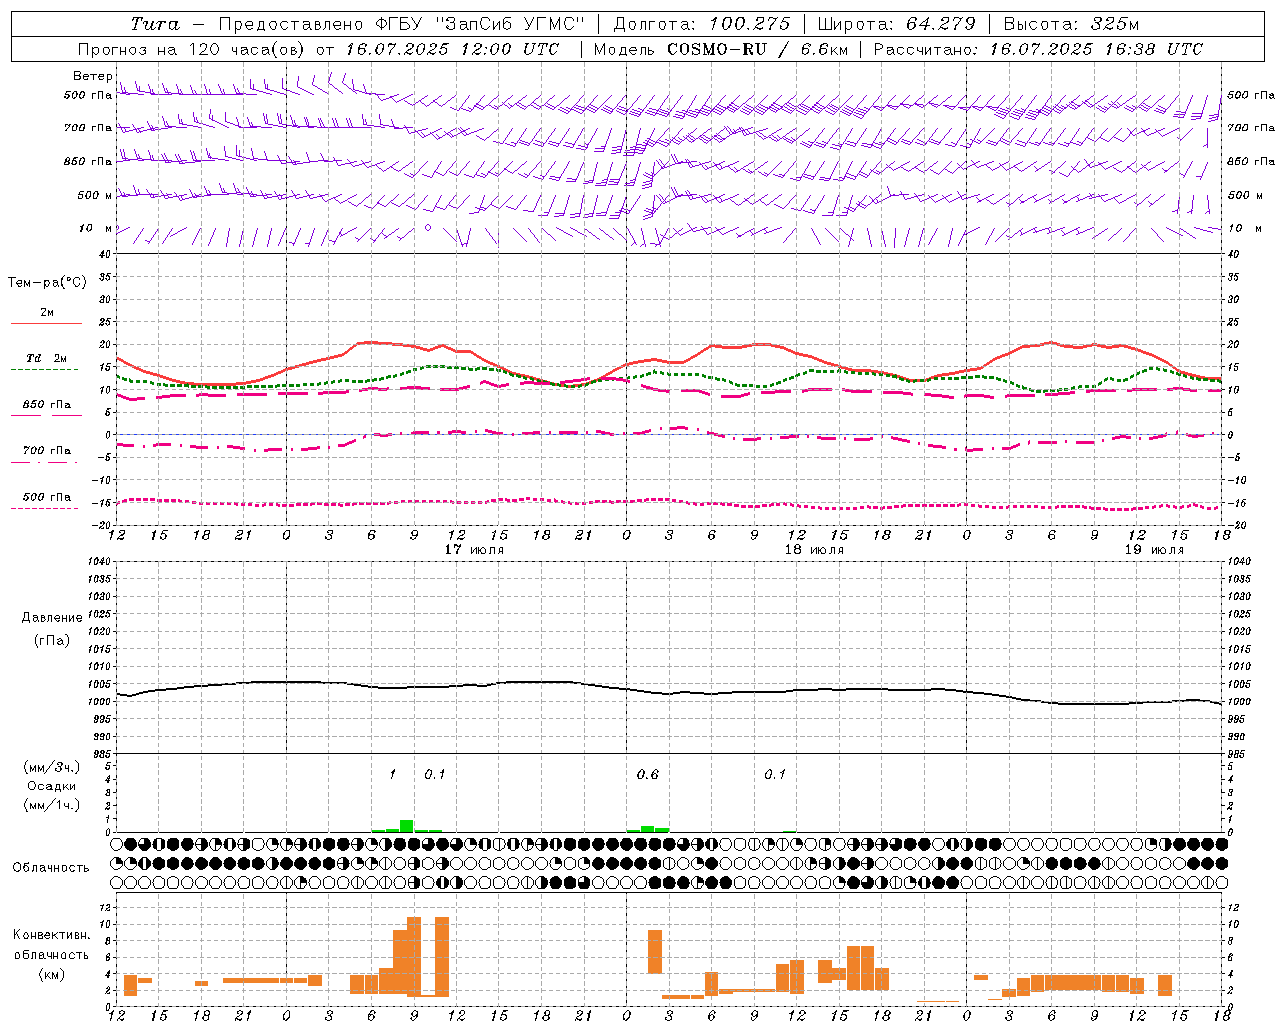Click the "850 гПа" temperature legend entry
1280x1024 pixels.
click(46, 404)
